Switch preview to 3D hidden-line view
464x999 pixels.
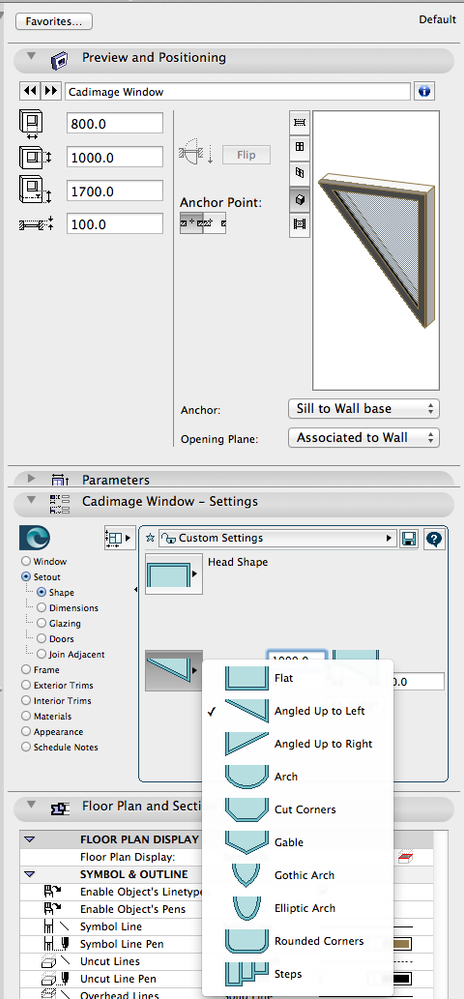point(300,173)
